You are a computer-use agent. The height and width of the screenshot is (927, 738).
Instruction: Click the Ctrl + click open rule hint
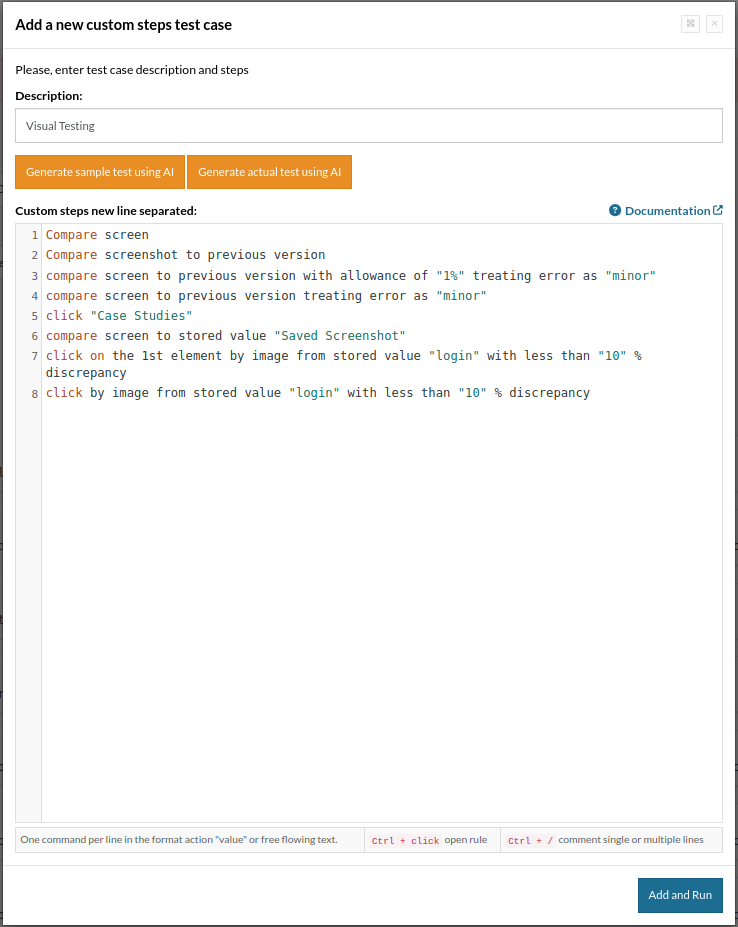[430, 840]
